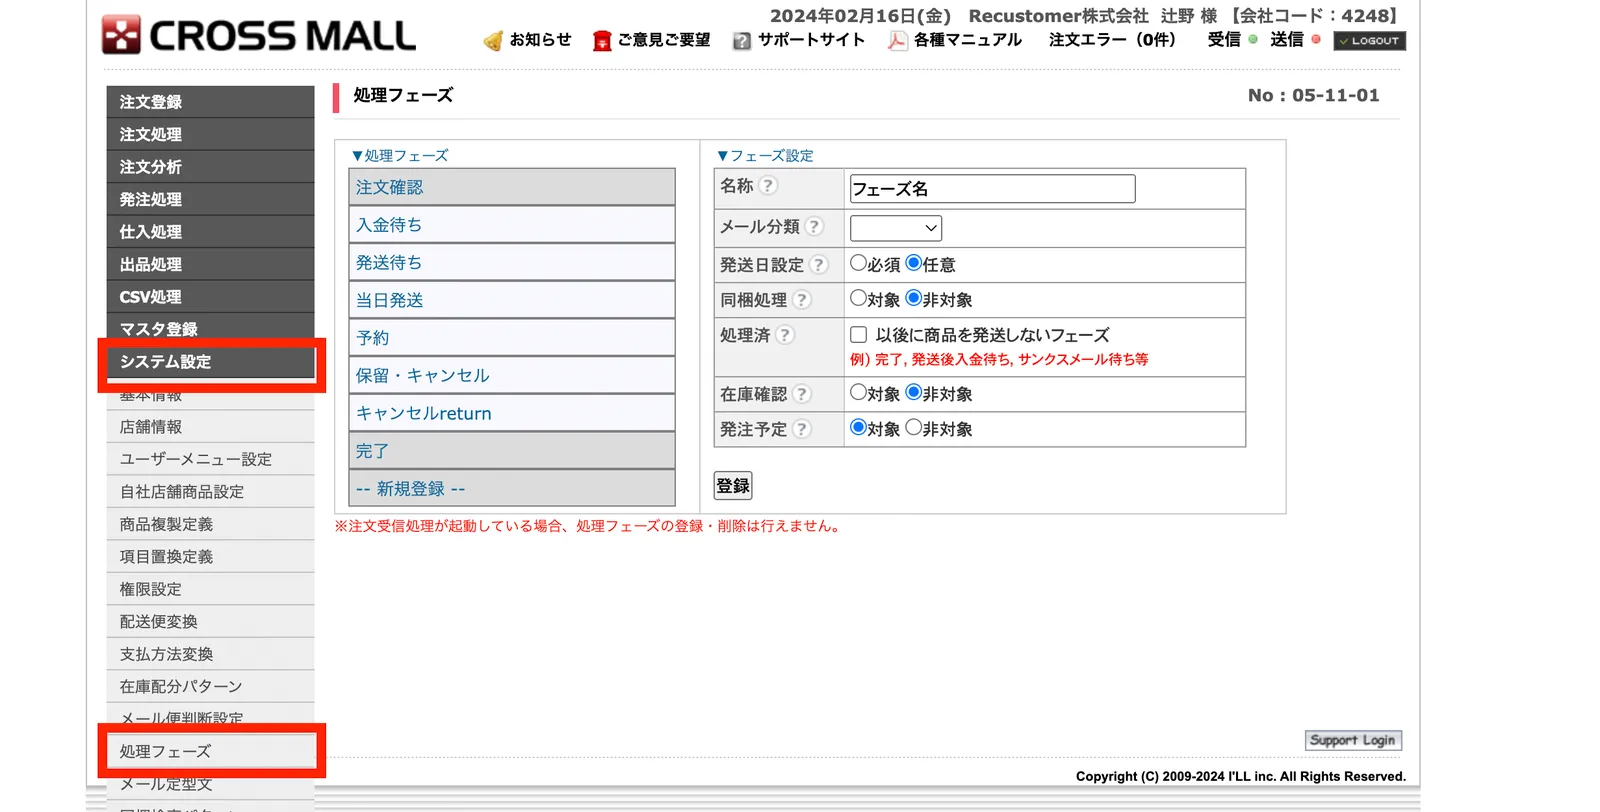
Task: Open 商品複製定義 submenu item
Action: (x=210, y=524)
